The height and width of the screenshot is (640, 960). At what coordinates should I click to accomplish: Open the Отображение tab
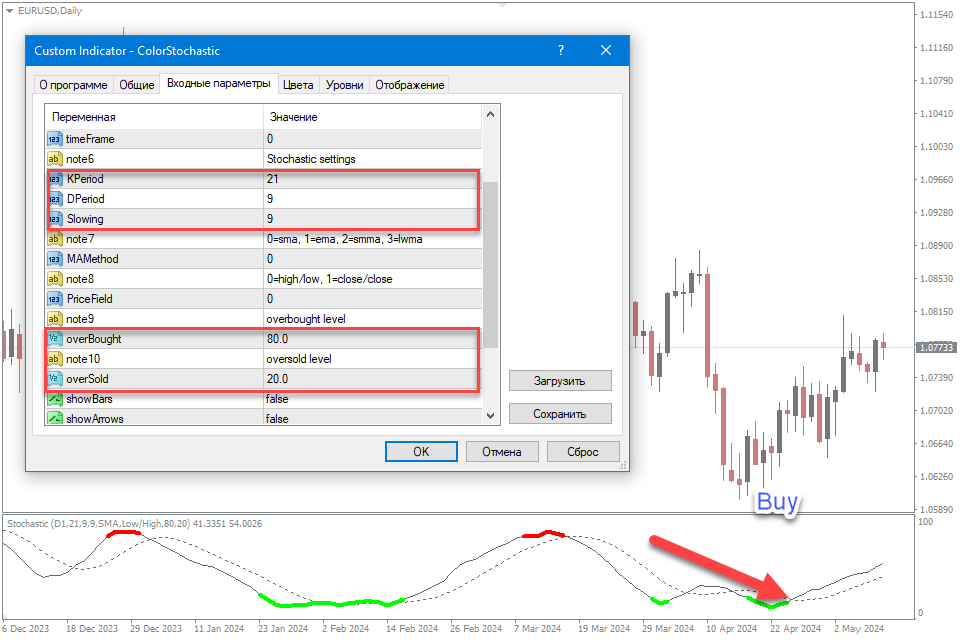pyautogui.click(x=409, y=85)
